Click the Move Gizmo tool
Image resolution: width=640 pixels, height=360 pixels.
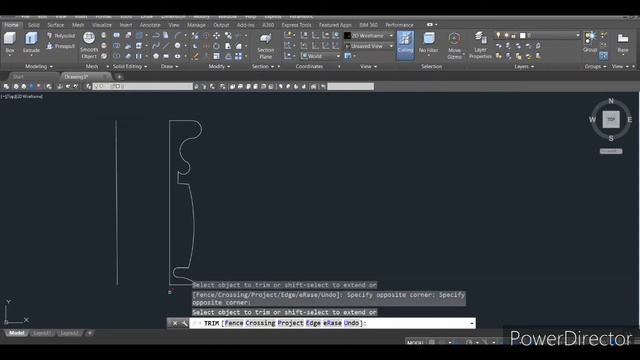click(454, 46)
